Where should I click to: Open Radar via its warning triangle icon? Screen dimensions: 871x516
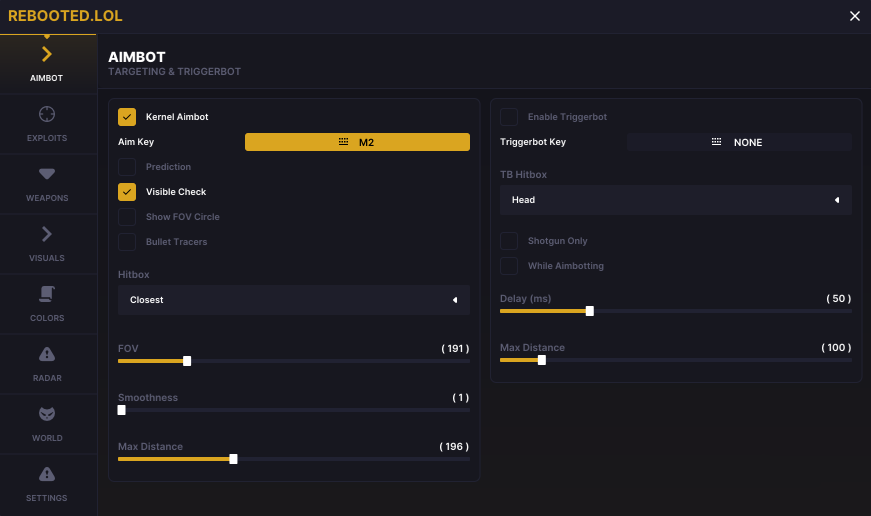pyautogui.click(x=47, y=354)
